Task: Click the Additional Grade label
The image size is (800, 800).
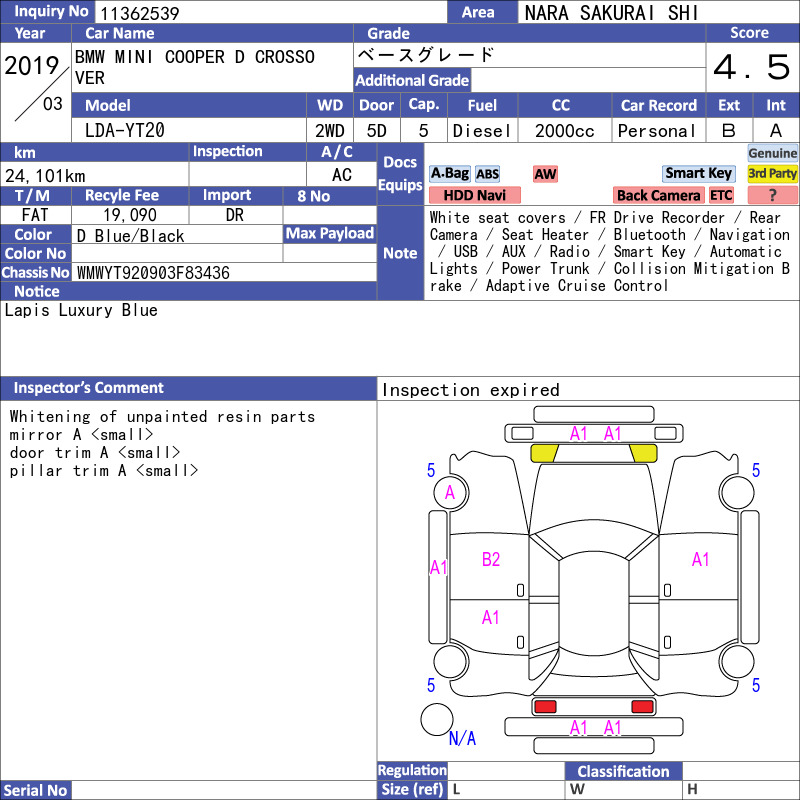Action: 412,80
